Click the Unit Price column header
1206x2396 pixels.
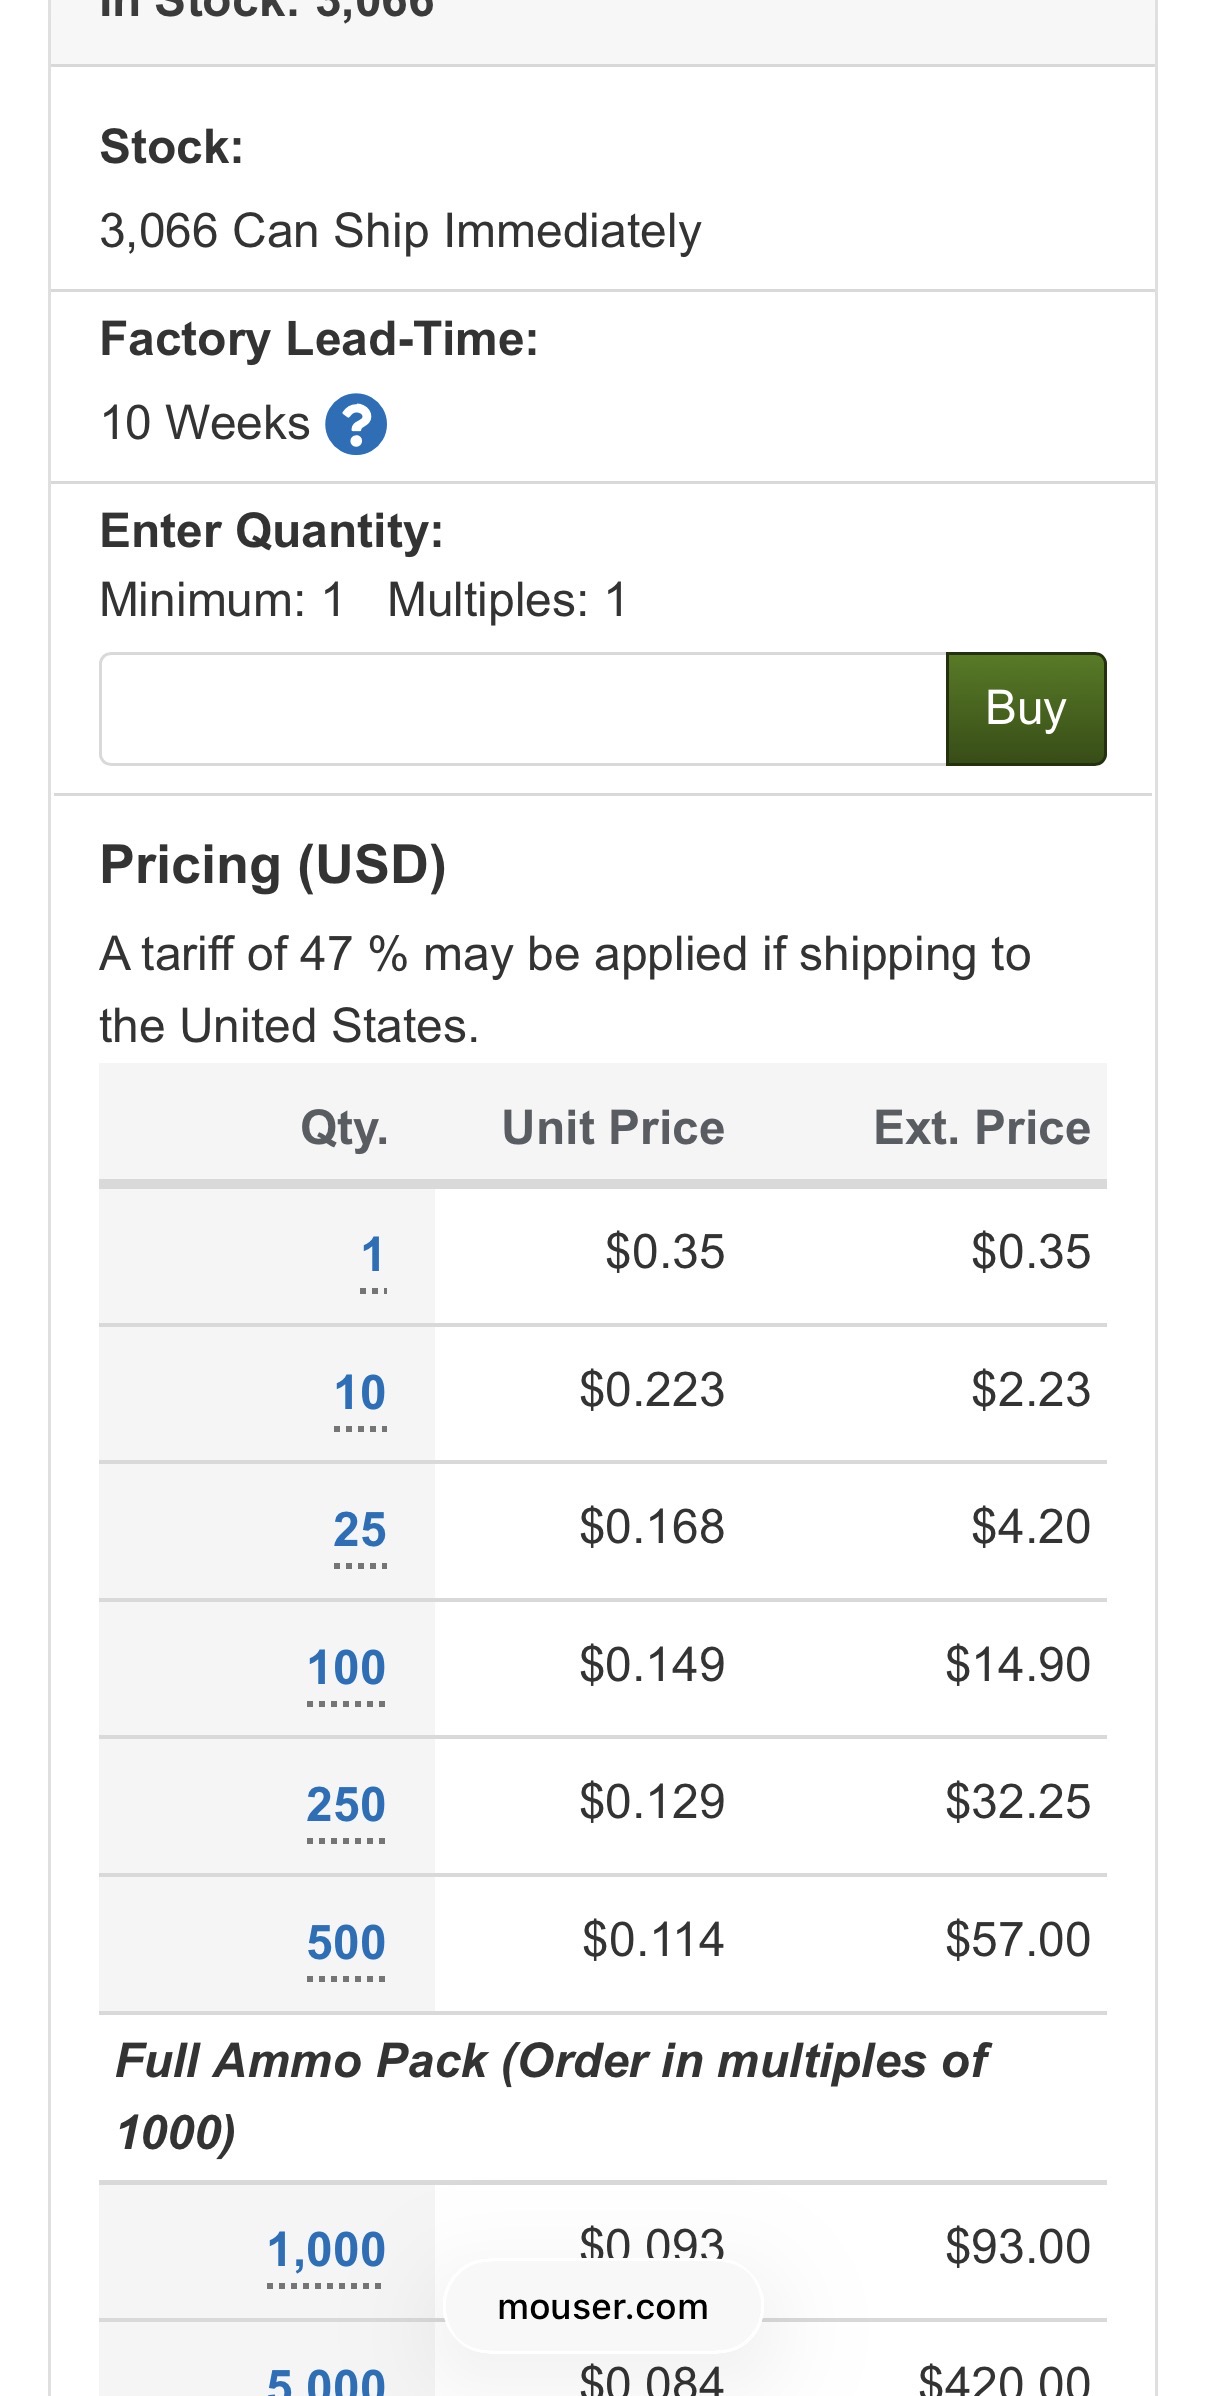pyautogui.click(x=613, y=1128)
